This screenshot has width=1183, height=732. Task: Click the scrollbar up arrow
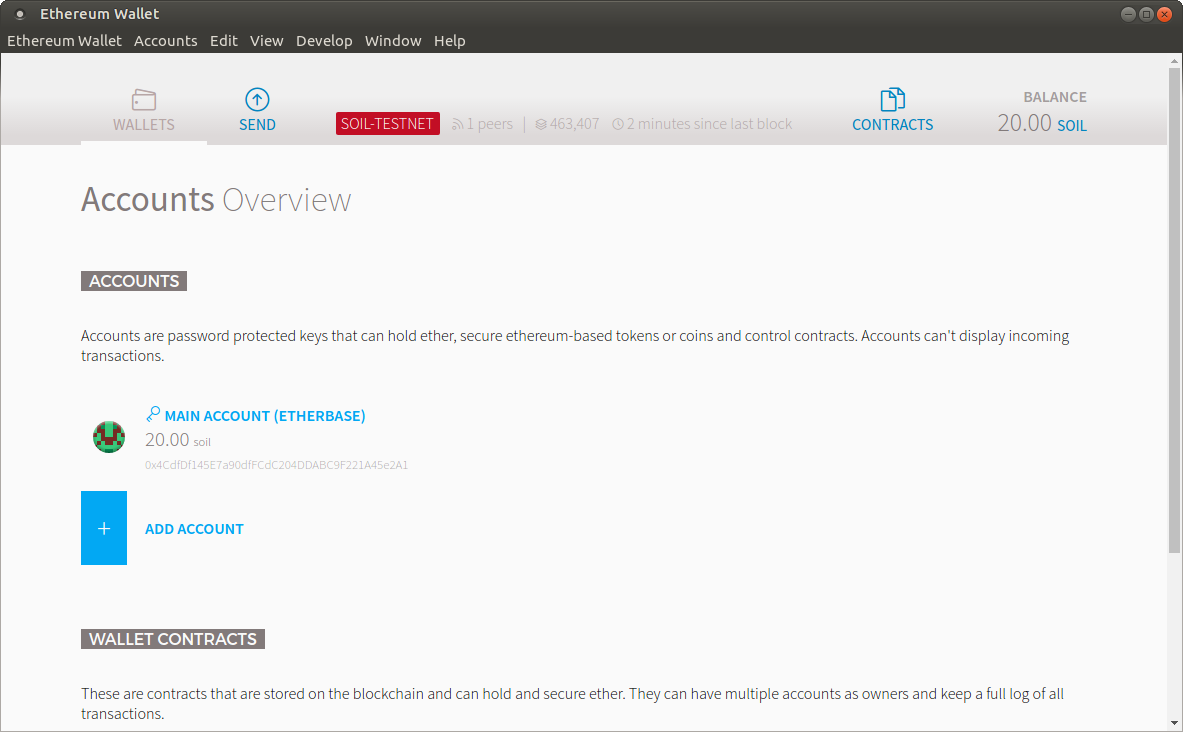click(x=1174, y=61)
